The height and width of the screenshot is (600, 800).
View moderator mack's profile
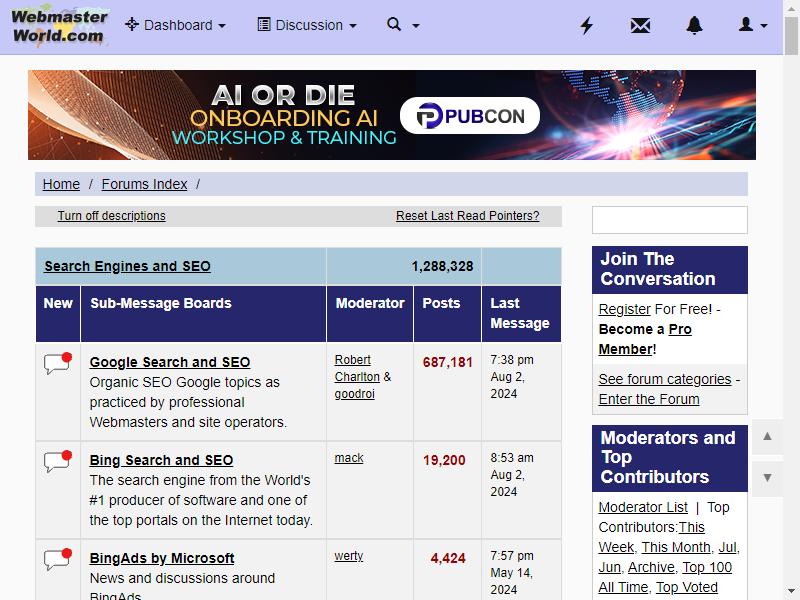pyautogui.click(x=349, y=458)
